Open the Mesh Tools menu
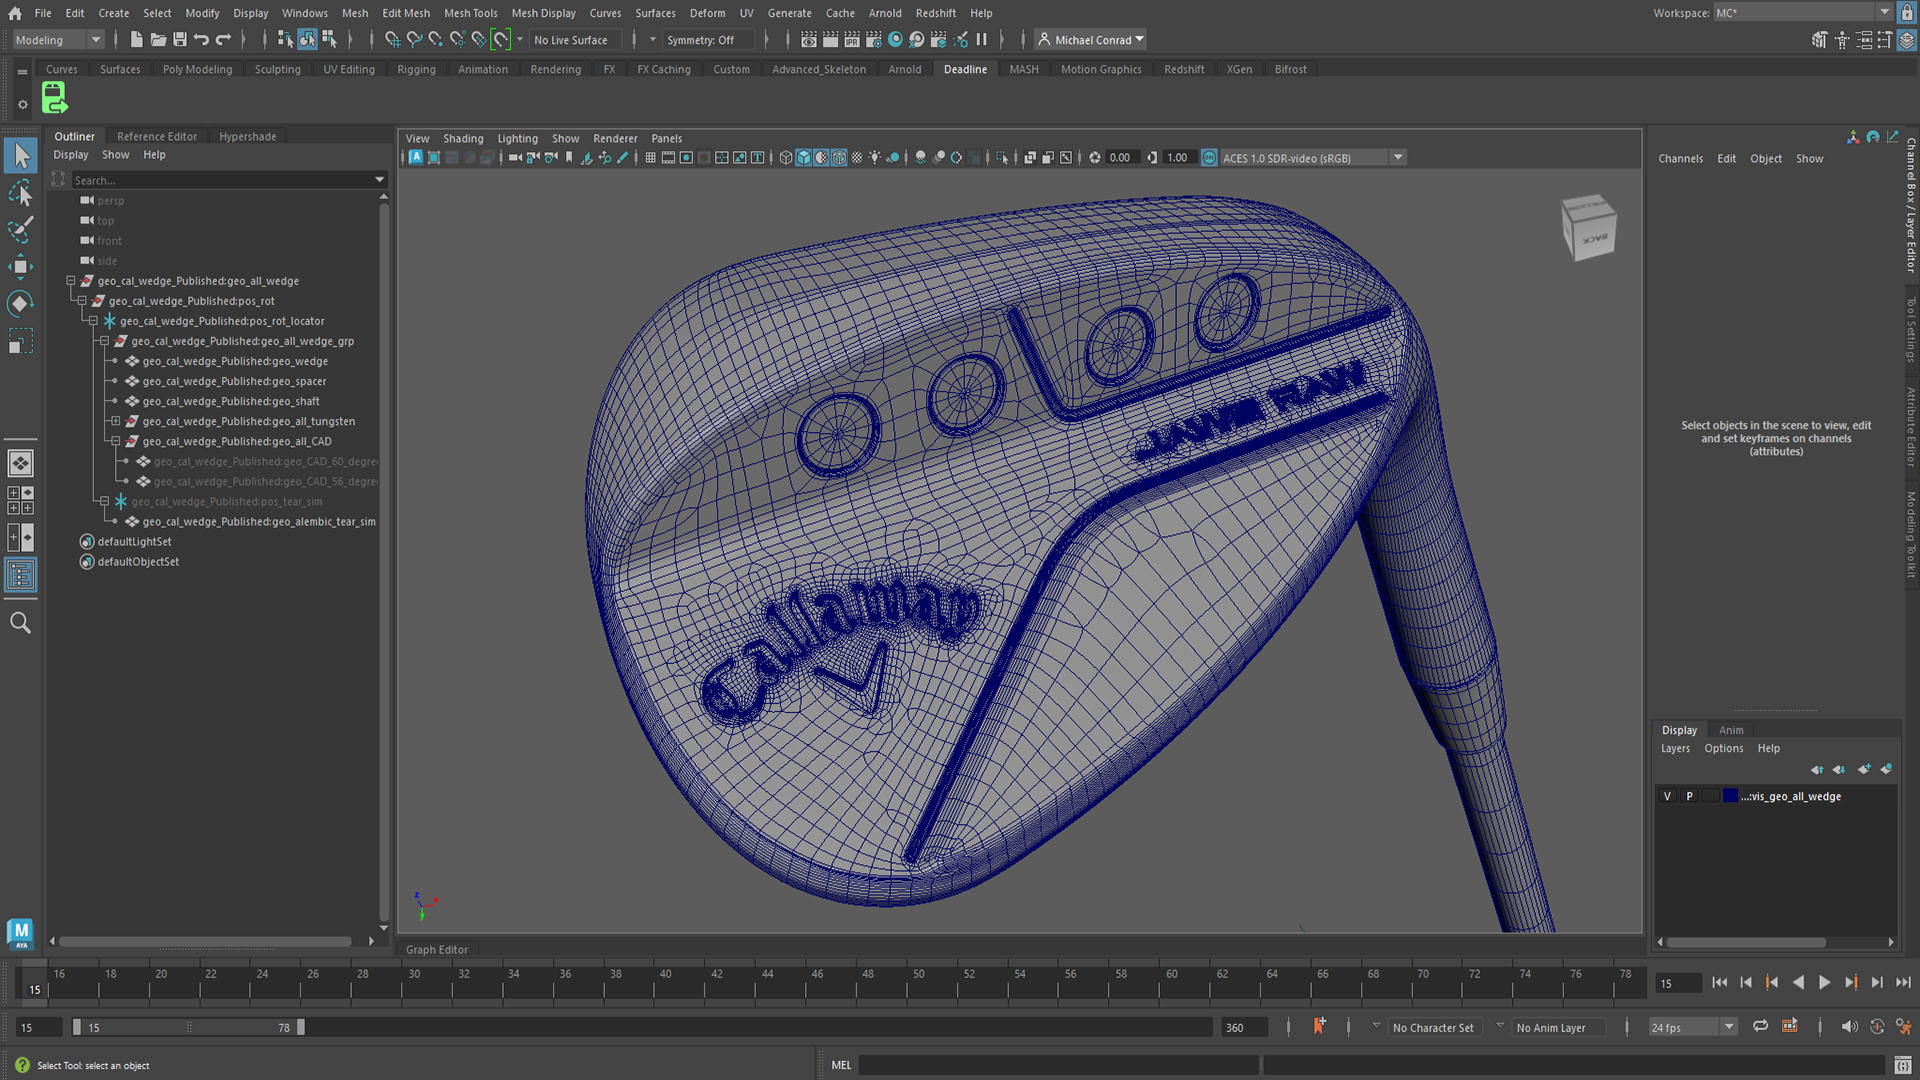This screenshot has width=1920, height=1080. pos(470,13)
